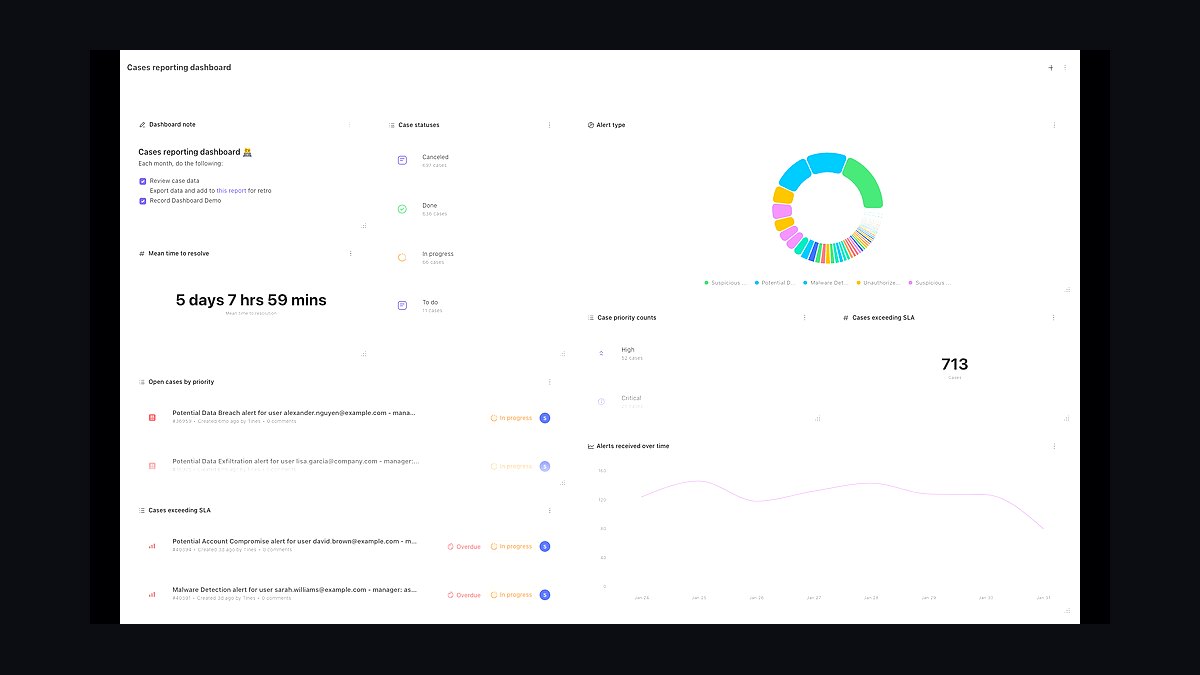Click resize handle of Dashboard note tile
The image size is (1200, 675).
pyautogui.click(x=364, y=226)
